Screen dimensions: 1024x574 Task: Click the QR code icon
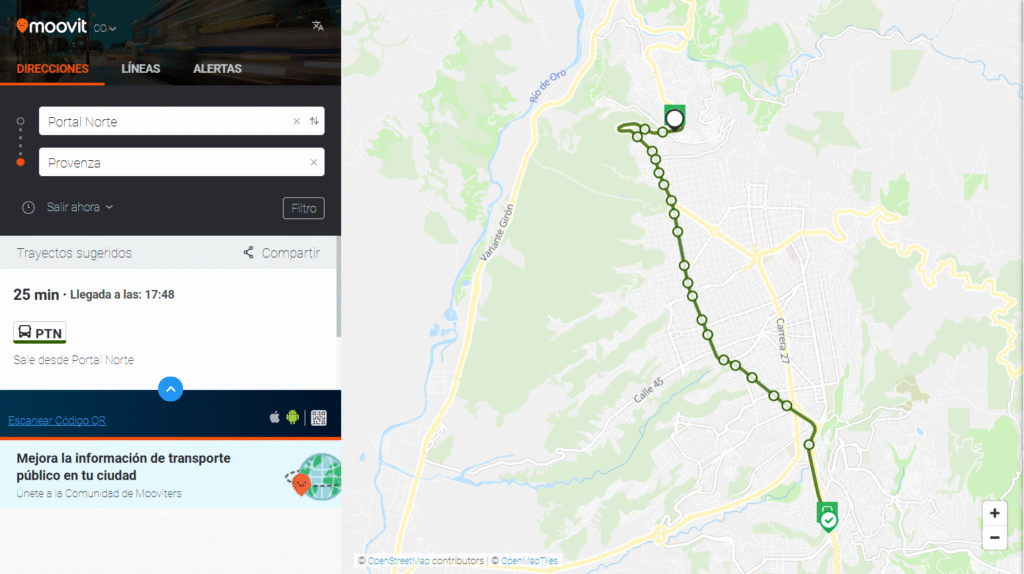(x=319, y=418)
